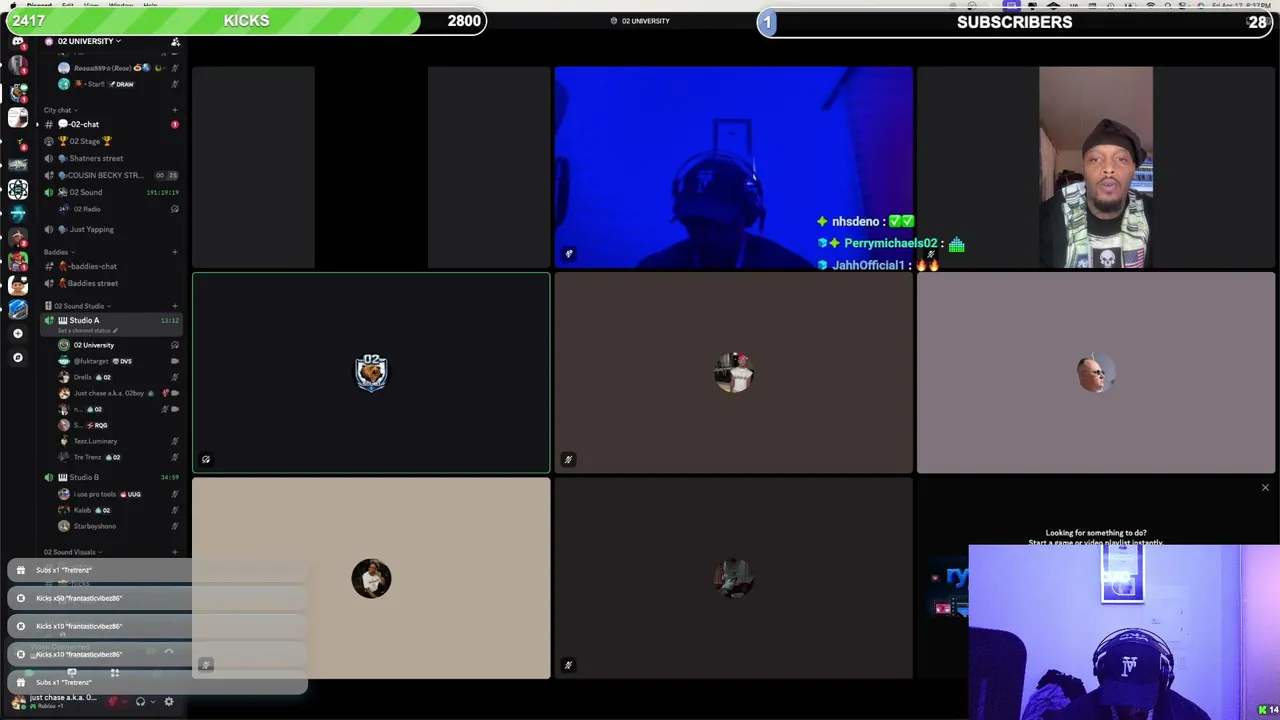Select Tre Trenz member in Studio A

coord(118,457)
